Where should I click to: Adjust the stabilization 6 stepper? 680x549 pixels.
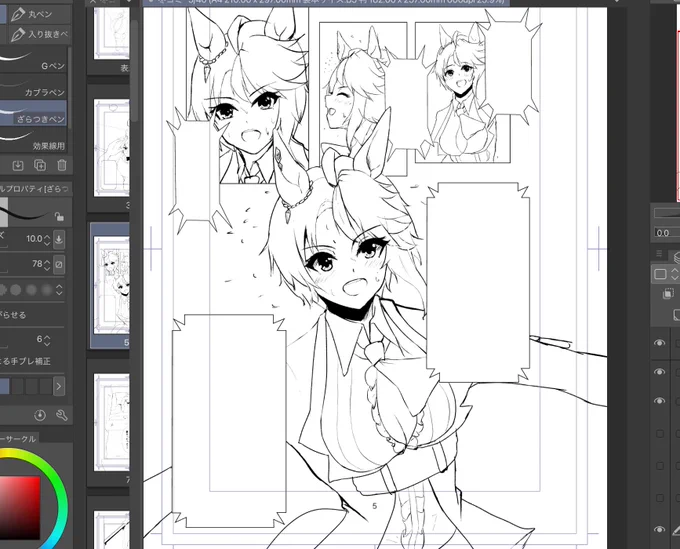pyautogui.click(x=47, y=340)
